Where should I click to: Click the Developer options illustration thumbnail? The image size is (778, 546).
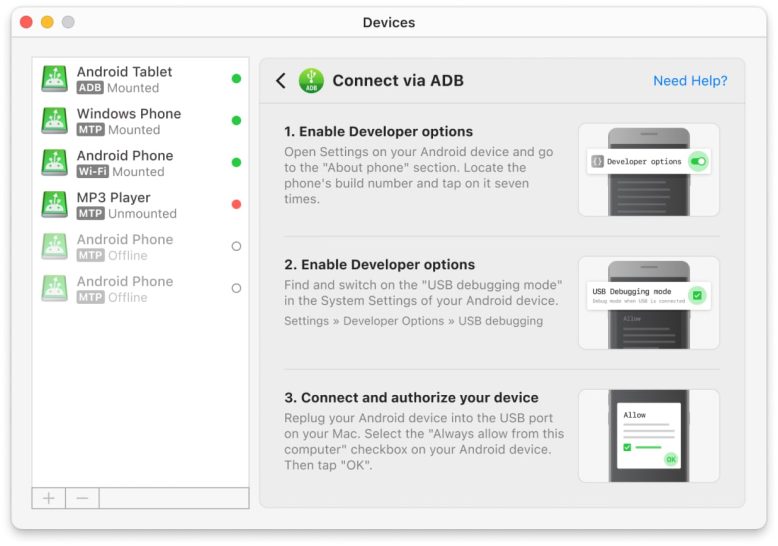pyautogui.click(x=648, y=170)
